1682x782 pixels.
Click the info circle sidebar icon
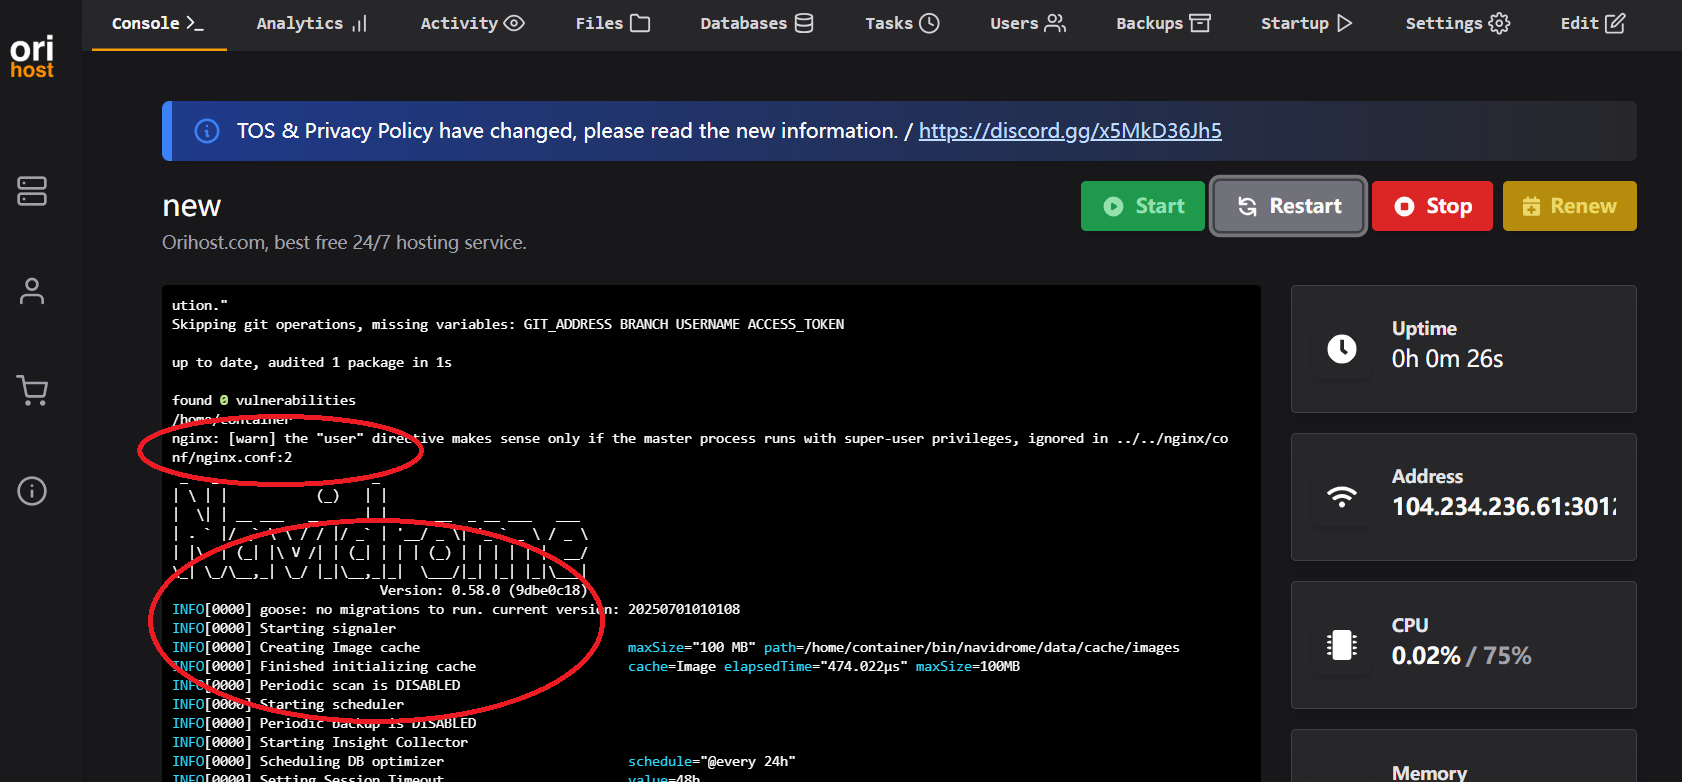tap(32, 491)
